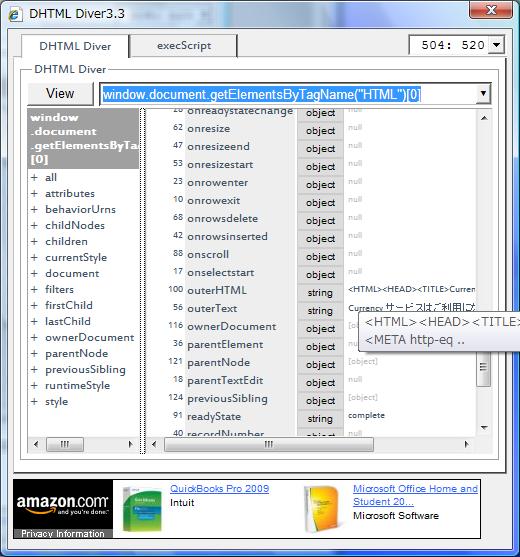The height and width of the screenshot is (557, 520).
Task: Click the parentElement property name
Action: tap(225, 345)
